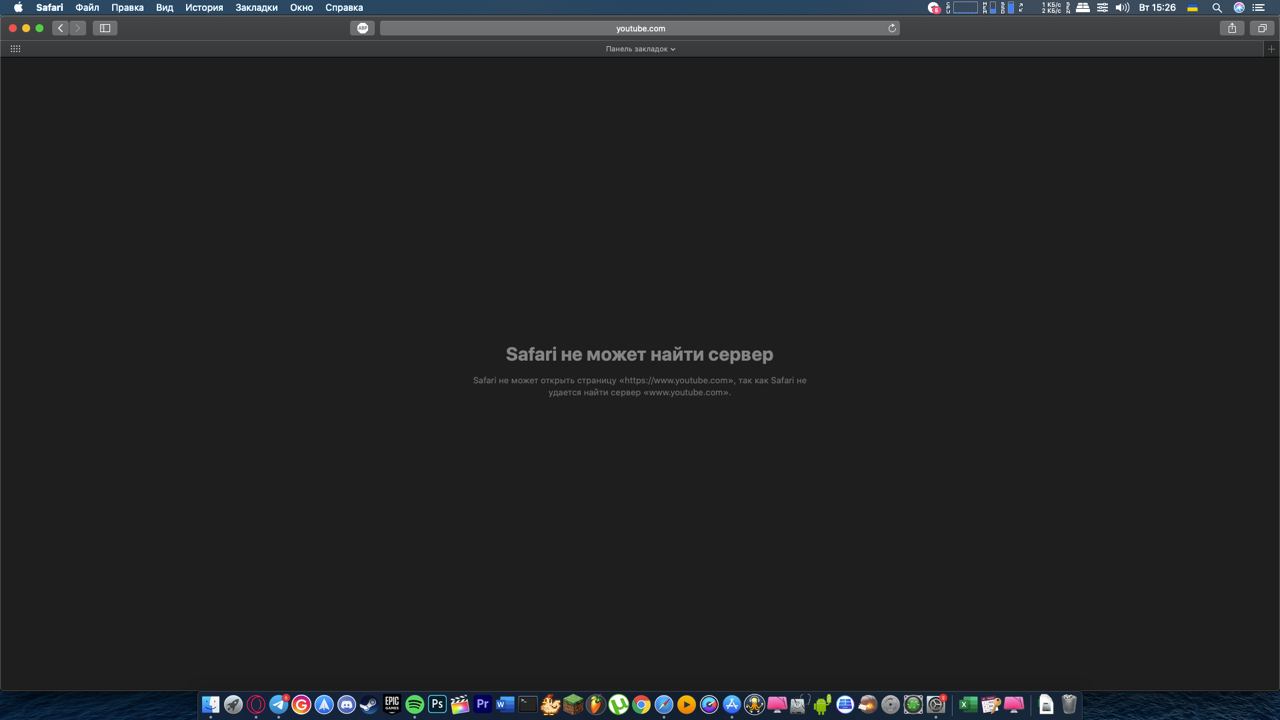Open the Trash in the Dock

click(x=1069, y=705)
